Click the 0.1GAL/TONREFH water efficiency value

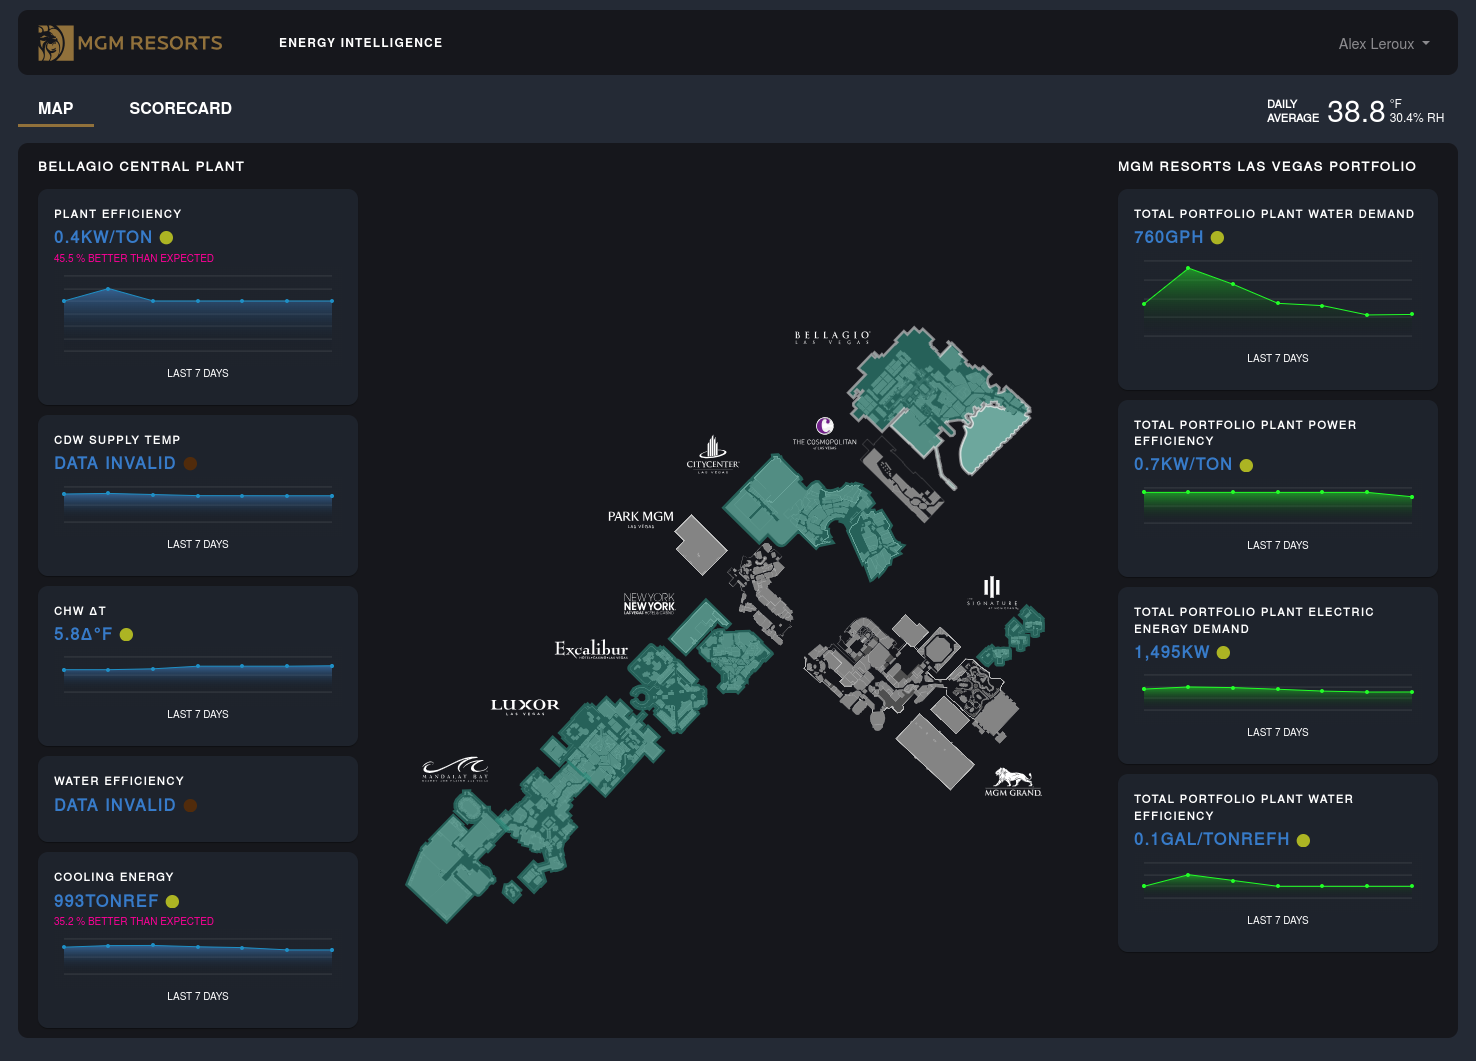[x=1212, y=839]
